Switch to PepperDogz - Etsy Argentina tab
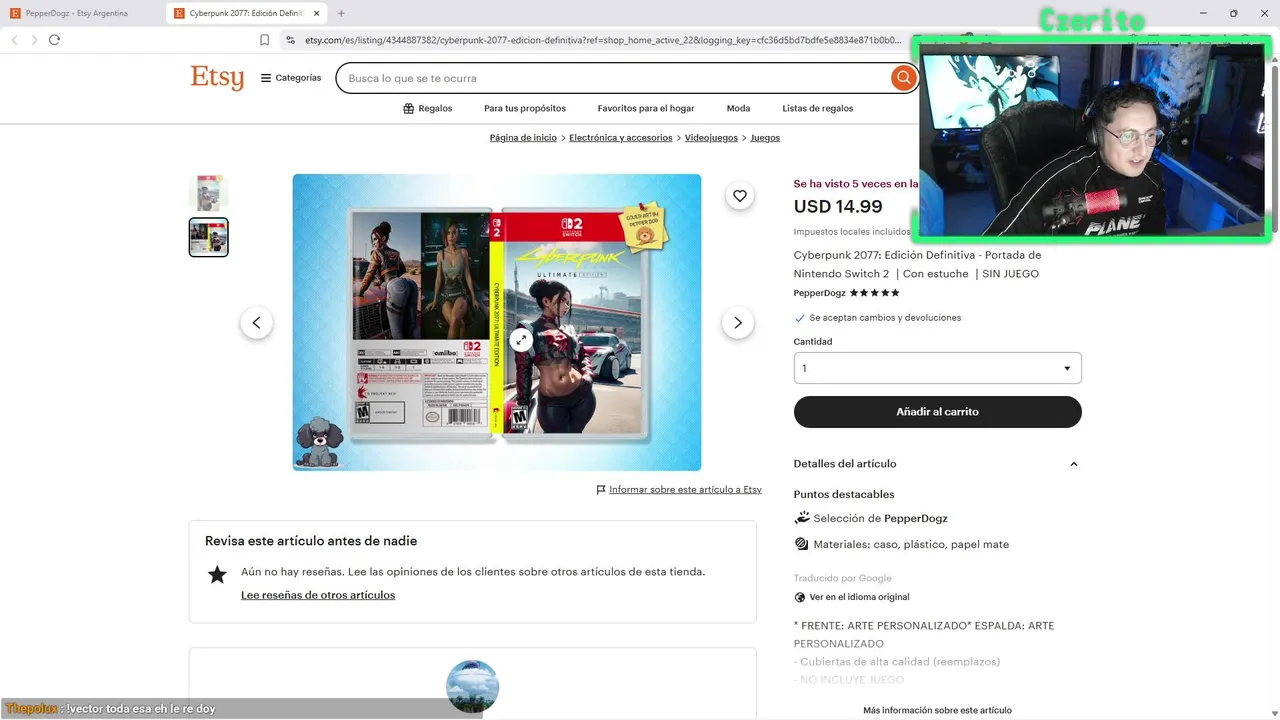 coord(76,13)
